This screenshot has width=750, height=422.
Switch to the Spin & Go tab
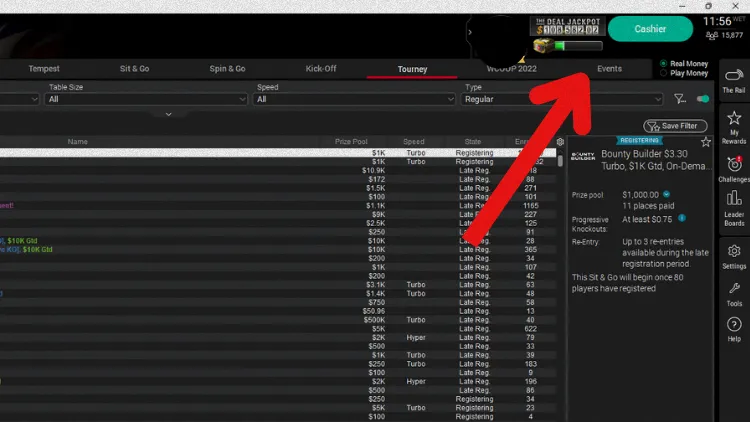coord(227,69)
